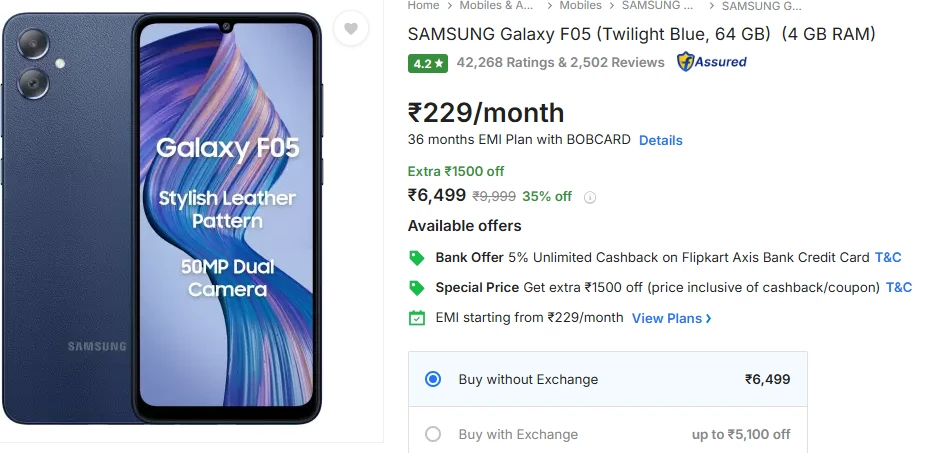Screen dimensions: 940x453
Task: Open T&C link for the Bank Offer
Action: 888,257
